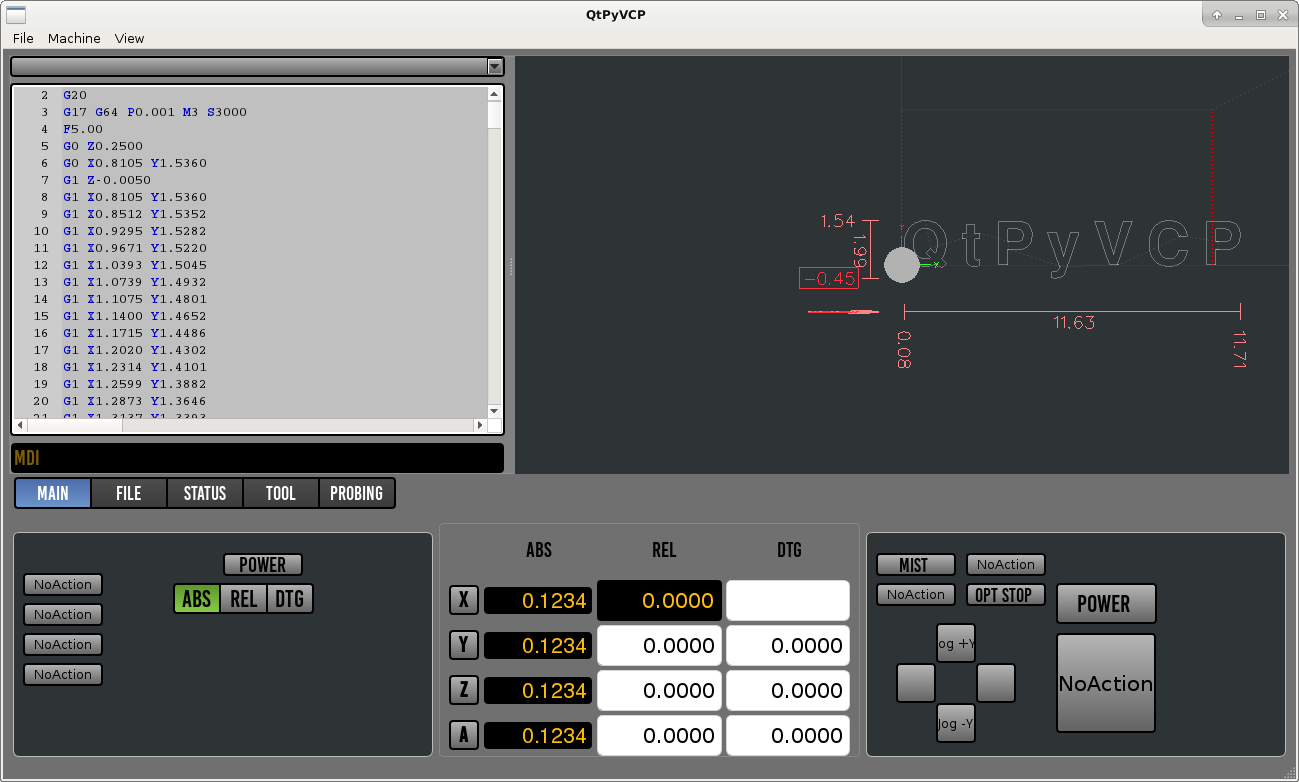The image size is (1299, 782).
Task: Click the Y axis button
Action: coord(463,645)
